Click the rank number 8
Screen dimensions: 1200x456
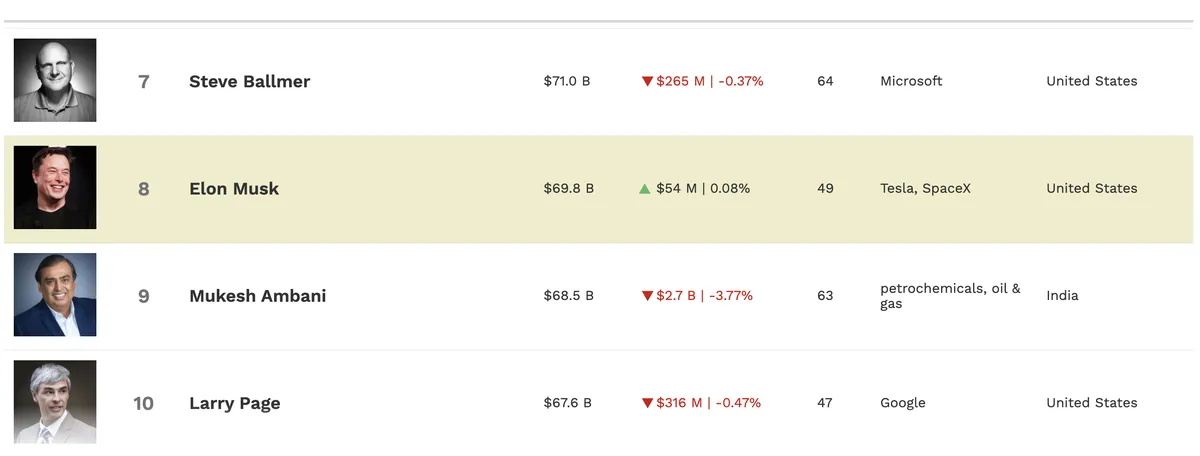click(144, 188)
